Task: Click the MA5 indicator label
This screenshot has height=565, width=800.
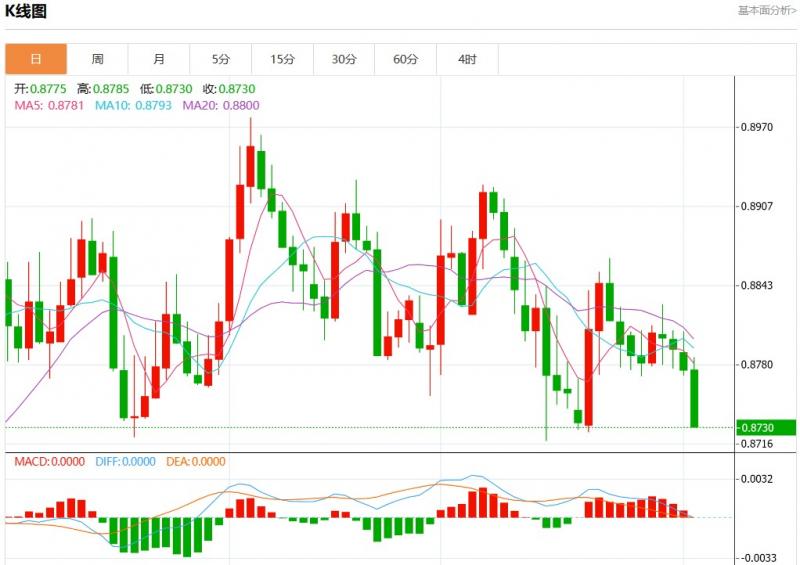Action: tap(47, 105)
